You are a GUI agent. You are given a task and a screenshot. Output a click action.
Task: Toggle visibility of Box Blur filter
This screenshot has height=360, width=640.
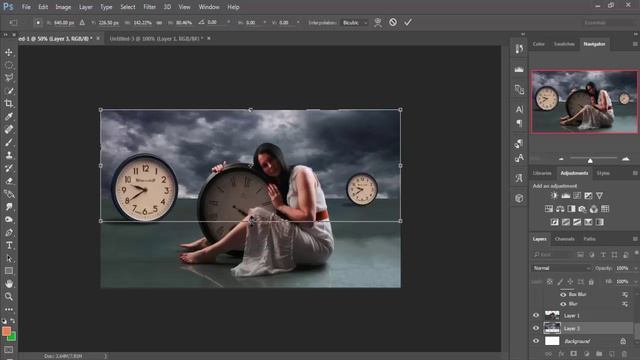tap(563, 294)
